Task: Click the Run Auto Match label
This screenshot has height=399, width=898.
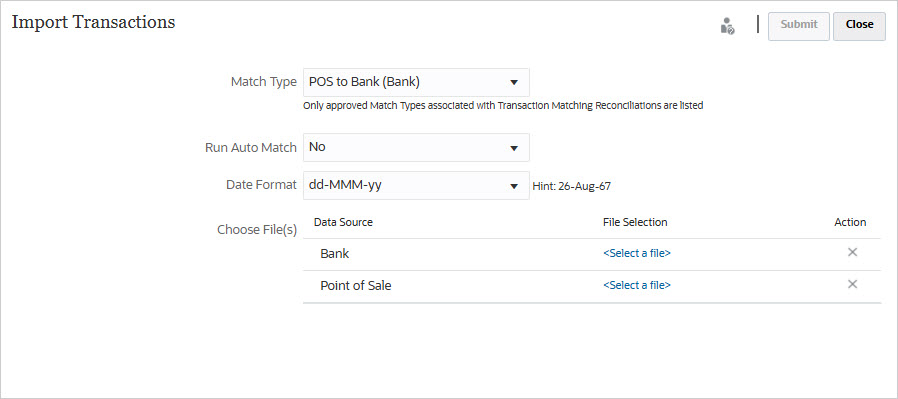Action: tap(251, 148)
